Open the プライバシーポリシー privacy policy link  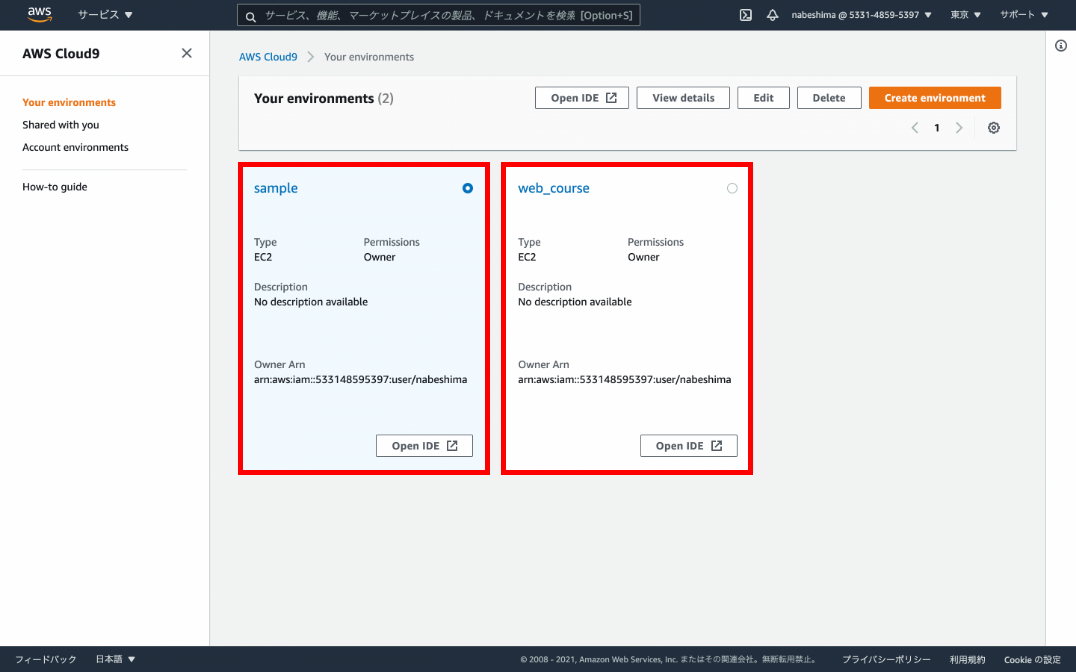click(x=886, y=660)
